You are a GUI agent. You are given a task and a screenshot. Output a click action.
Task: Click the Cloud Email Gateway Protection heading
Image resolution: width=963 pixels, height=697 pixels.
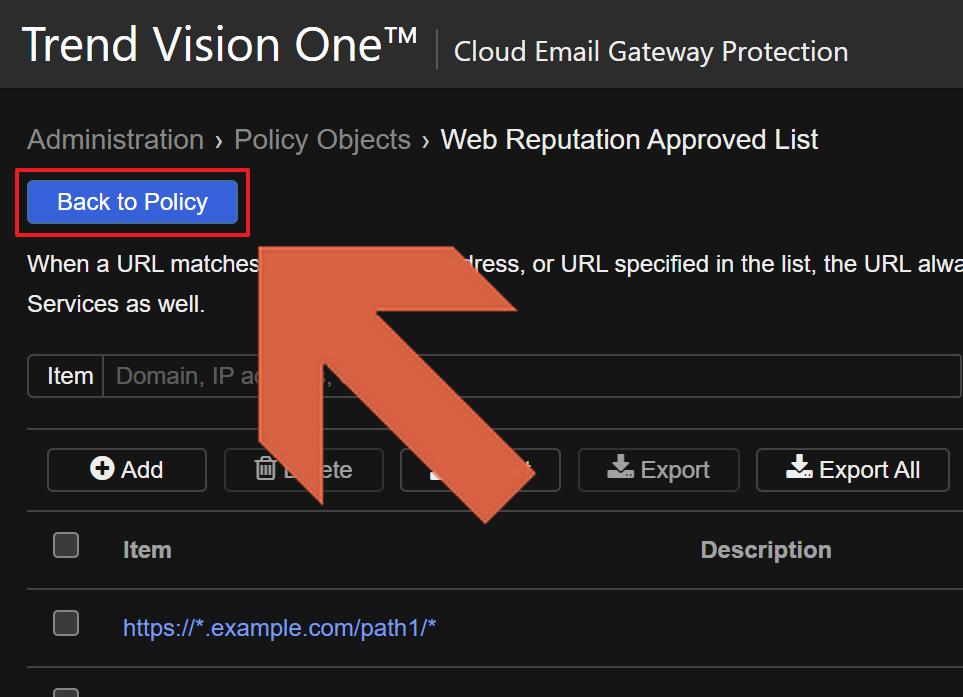click(x=650, y=51)
